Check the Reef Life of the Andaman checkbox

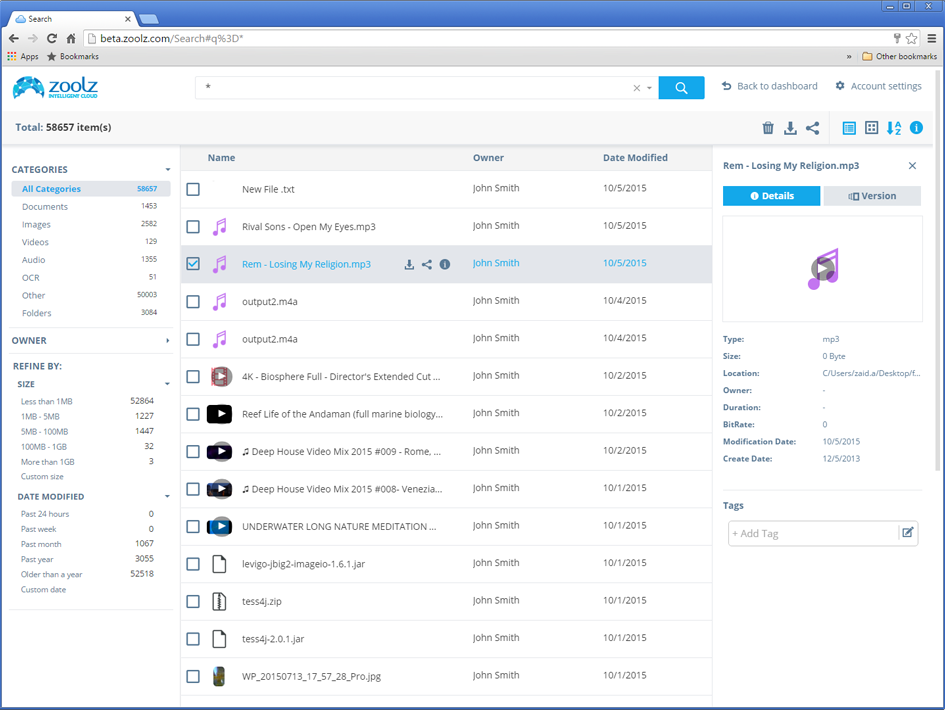[x=193, y=414]
